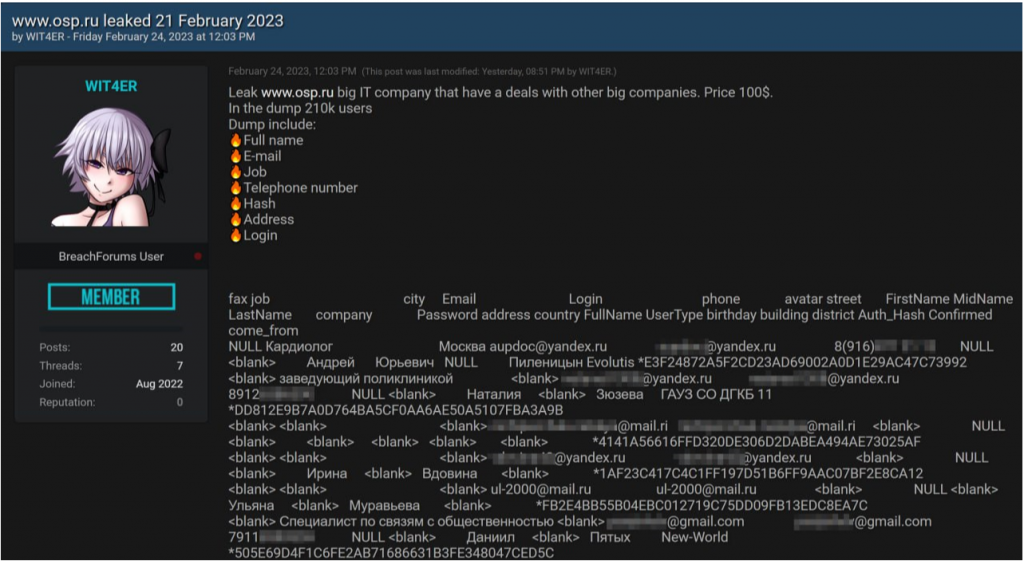Click the post timestamp February 24, 2023, 12:03 PM
This screenshot has width=1024, height=561.
tap(292, 71)
